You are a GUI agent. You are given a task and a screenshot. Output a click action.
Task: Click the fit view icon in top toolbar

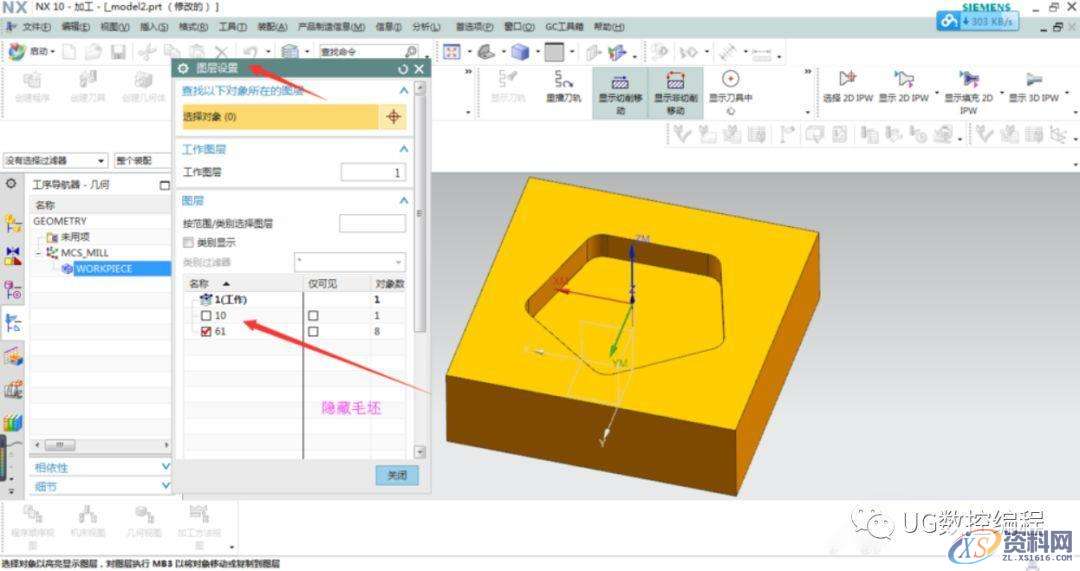coord(452,52)
